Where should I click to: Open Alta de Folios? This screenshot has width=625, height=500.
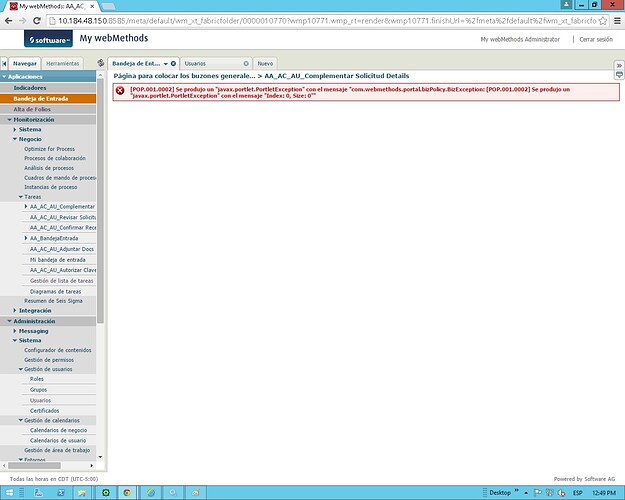32,109
